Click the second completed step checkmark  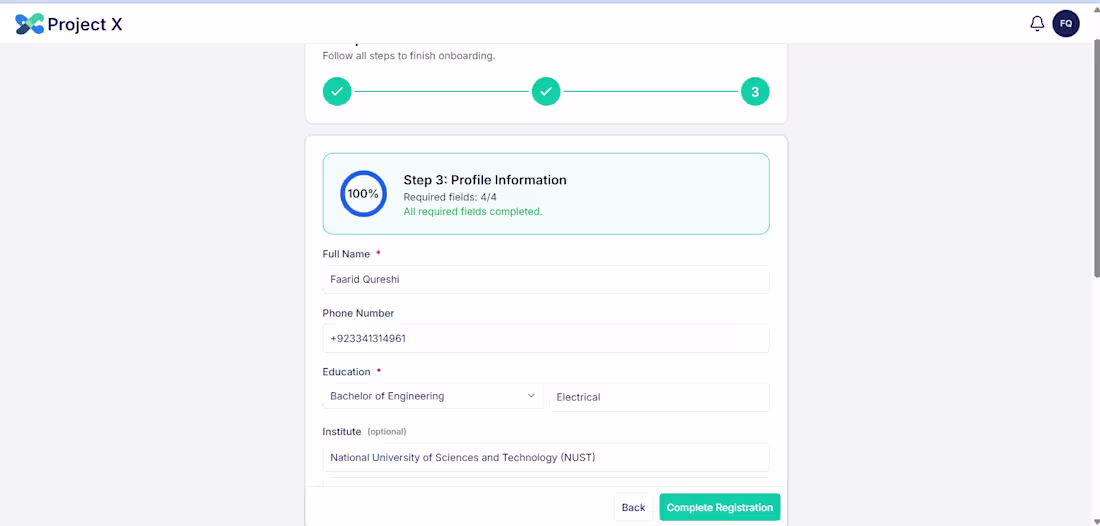[x=546, y=92]
